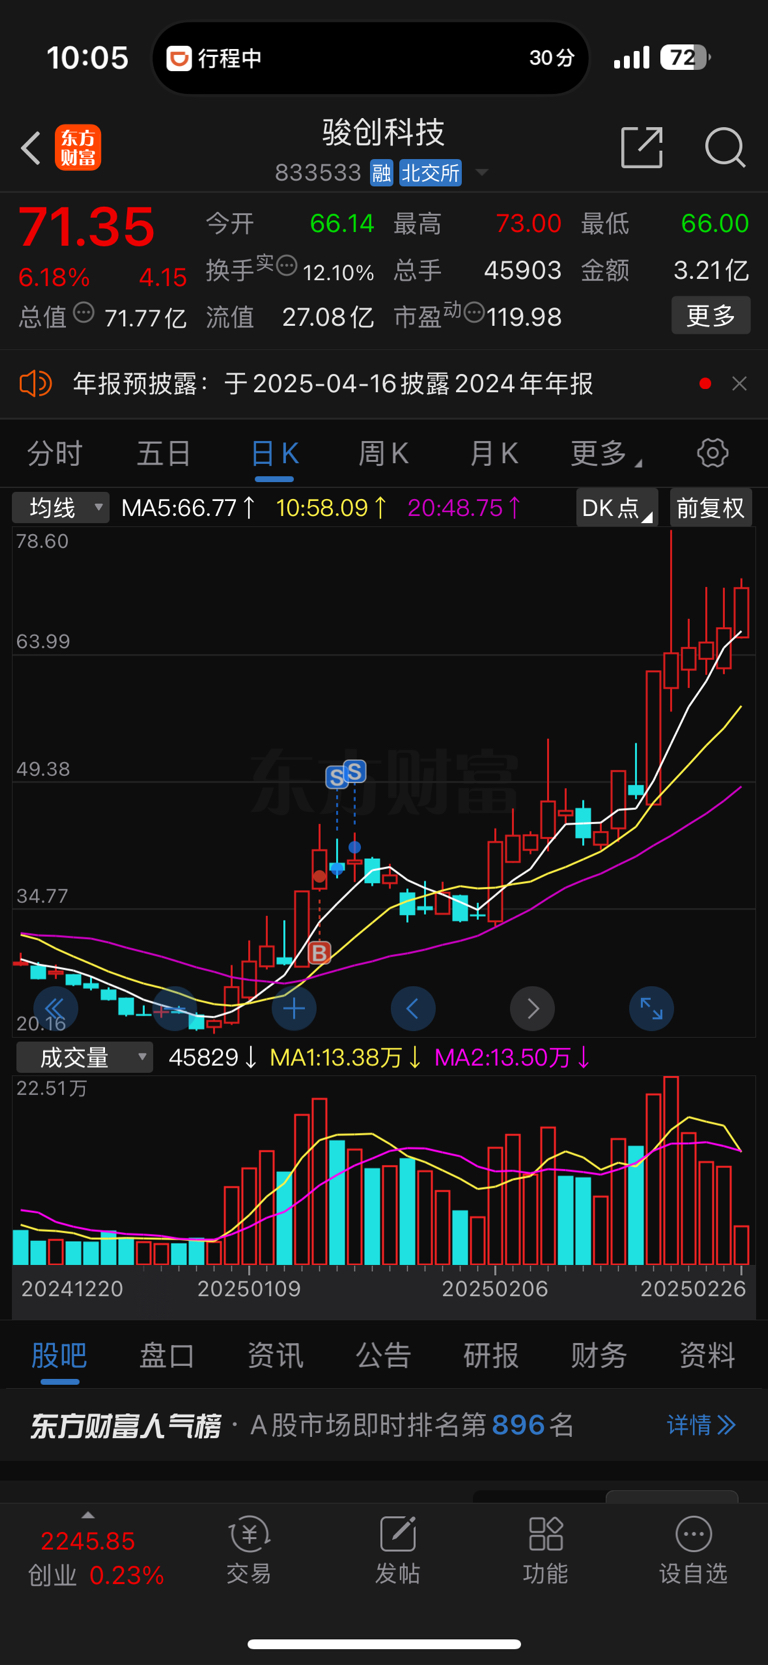Tap MA2:13.50万 volume average label
The width and height of the screenshot is (769, 1665).
pos(512,1058)
